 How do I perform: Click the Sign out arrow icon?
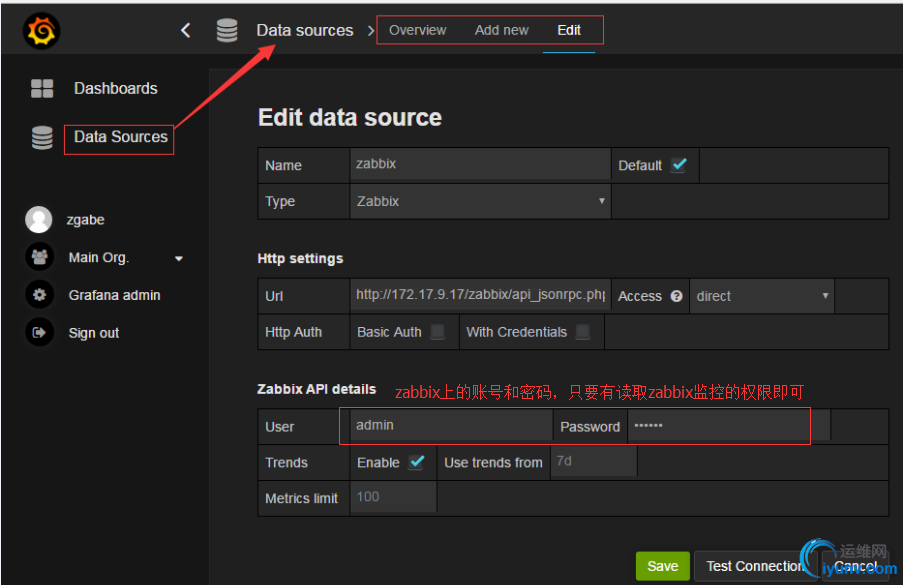[x=39, y=332]
